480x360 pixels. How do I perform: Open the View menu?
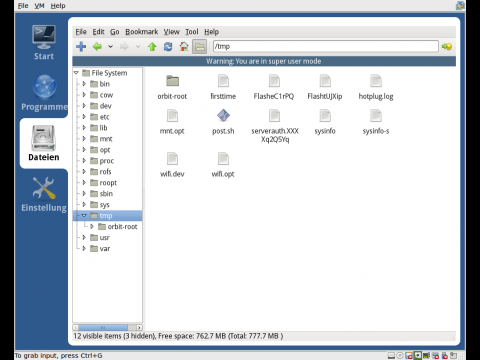172,32
